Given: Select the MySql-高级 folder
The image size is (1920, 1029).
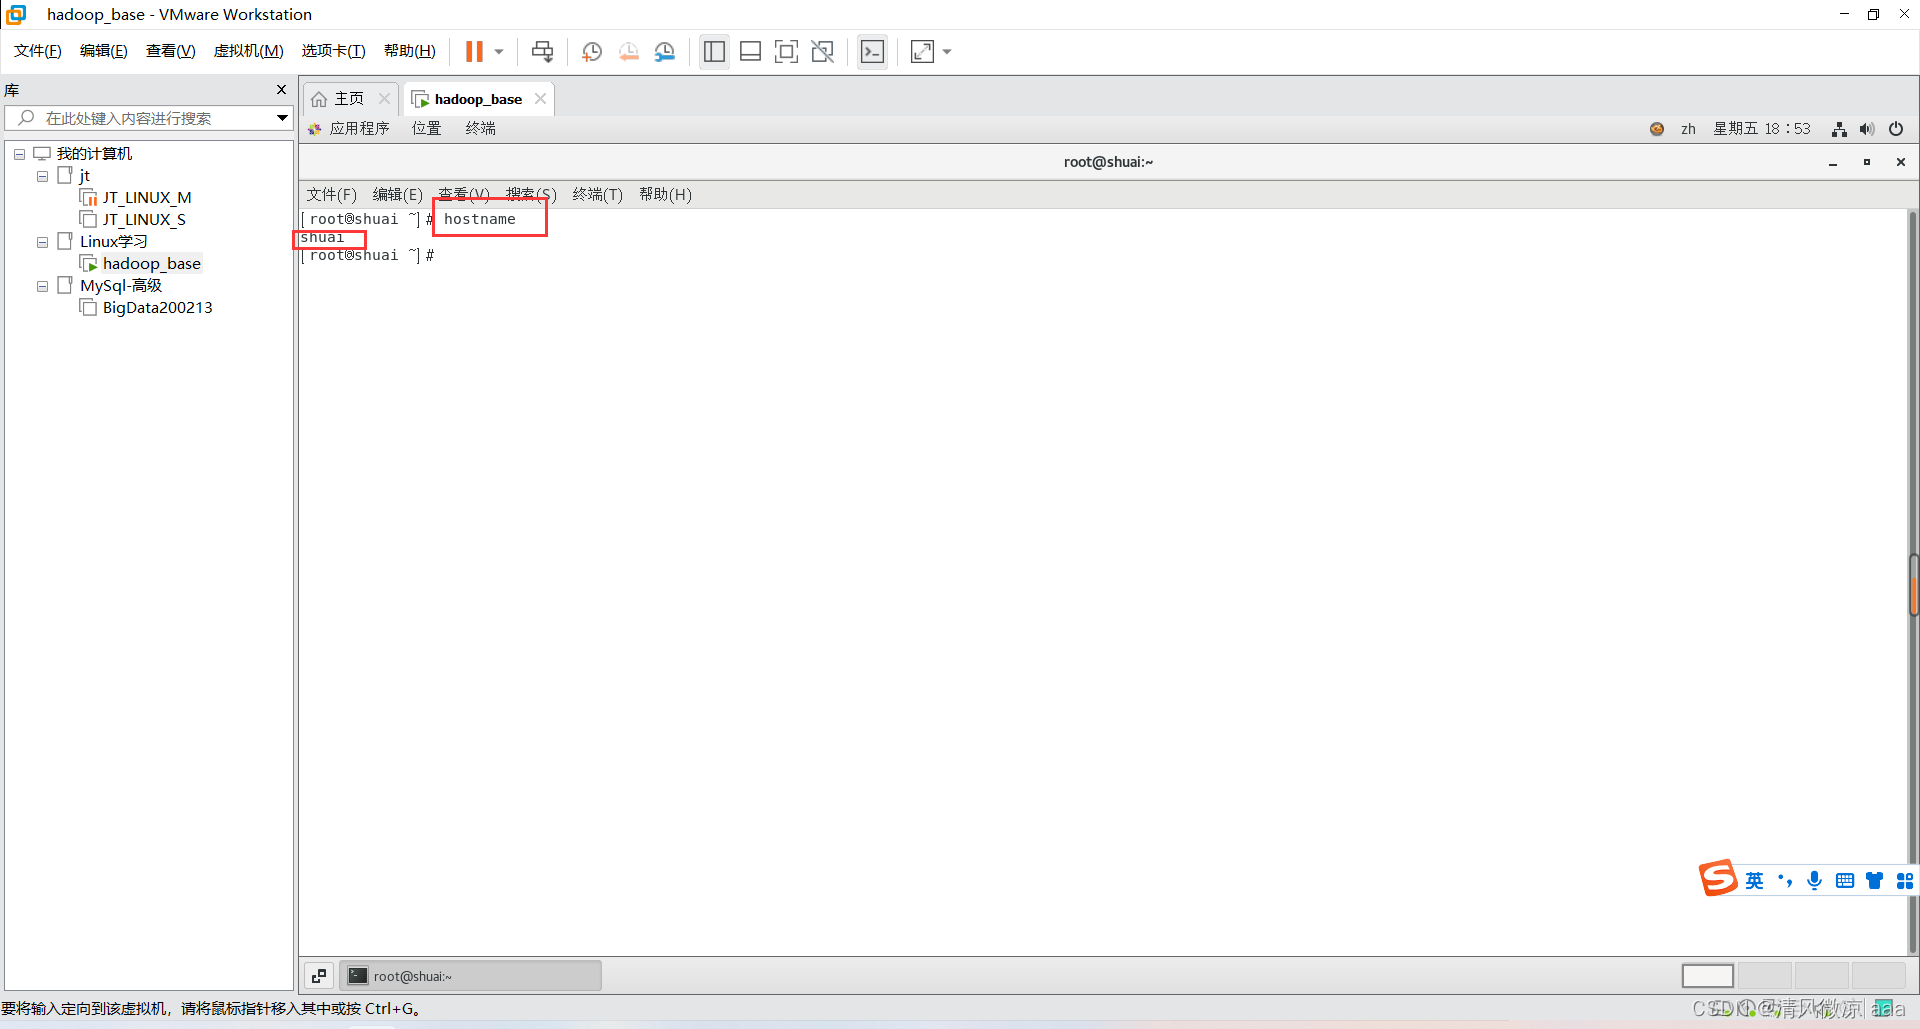Looking at the screenshot, I should tap(110, 286).
